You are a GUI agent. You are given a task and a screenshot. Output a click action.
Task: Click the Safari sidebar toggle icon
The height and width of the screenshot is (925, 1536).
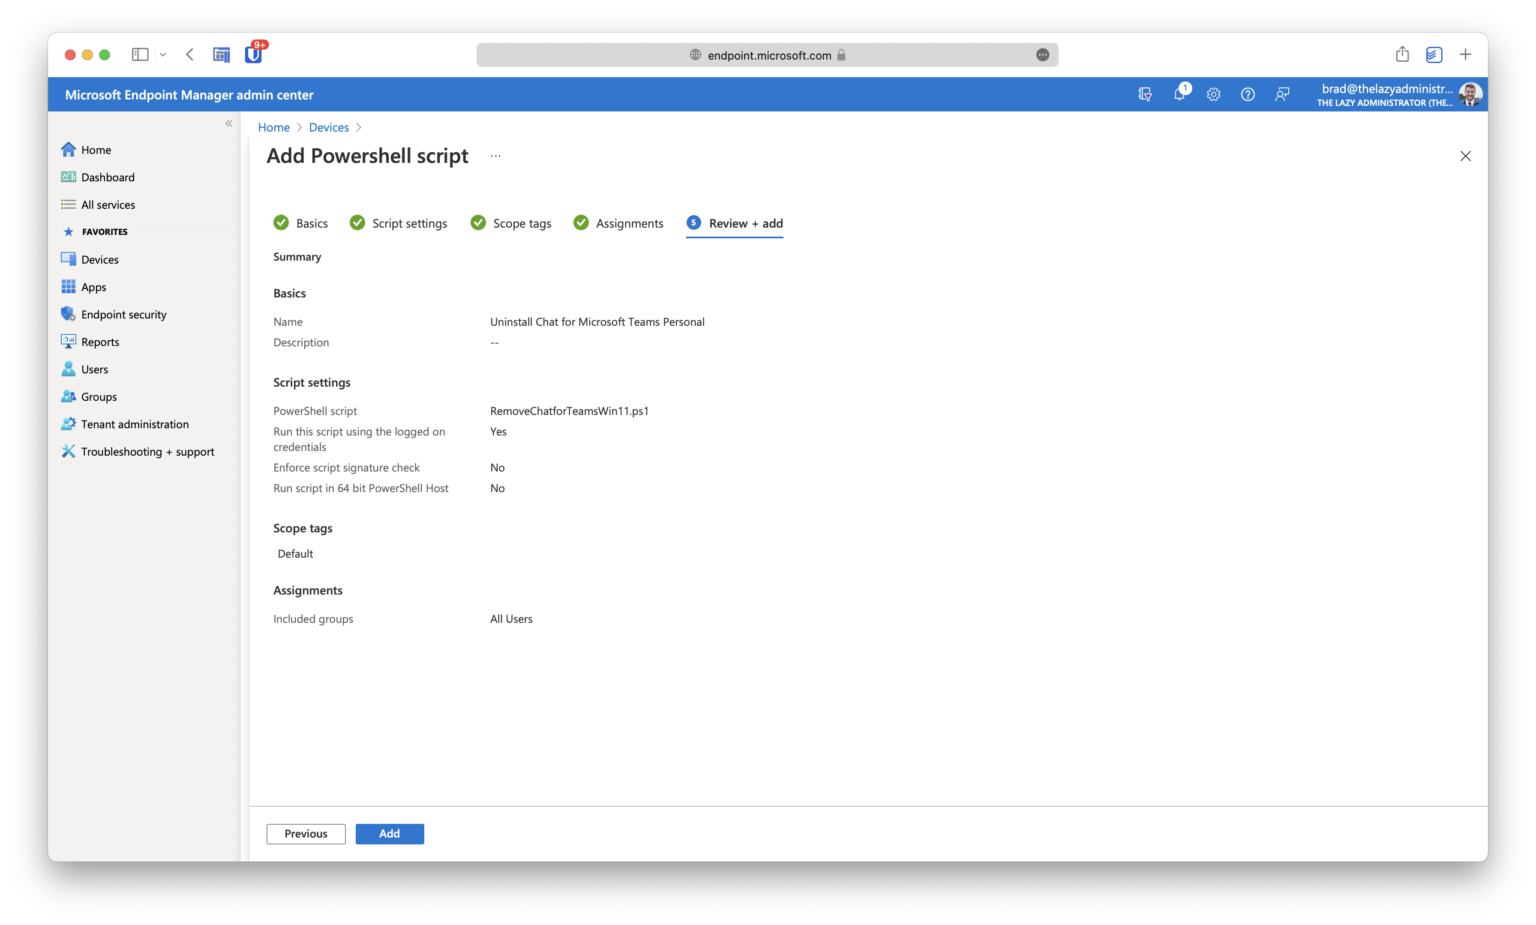coord(140,55)
